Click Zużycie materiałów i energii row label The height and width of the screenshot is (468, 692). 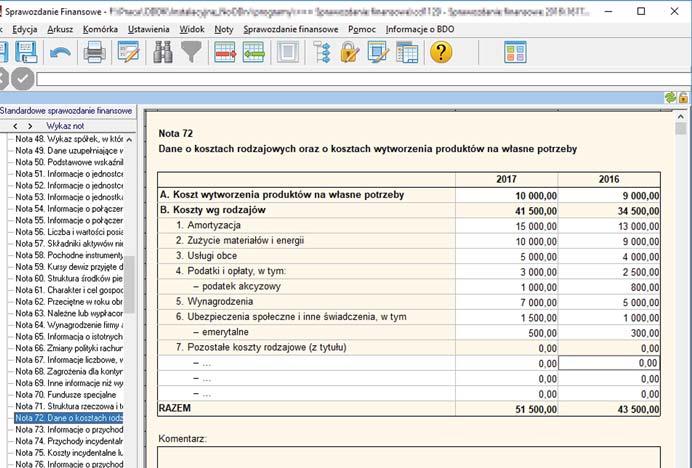tap(240, 241)
